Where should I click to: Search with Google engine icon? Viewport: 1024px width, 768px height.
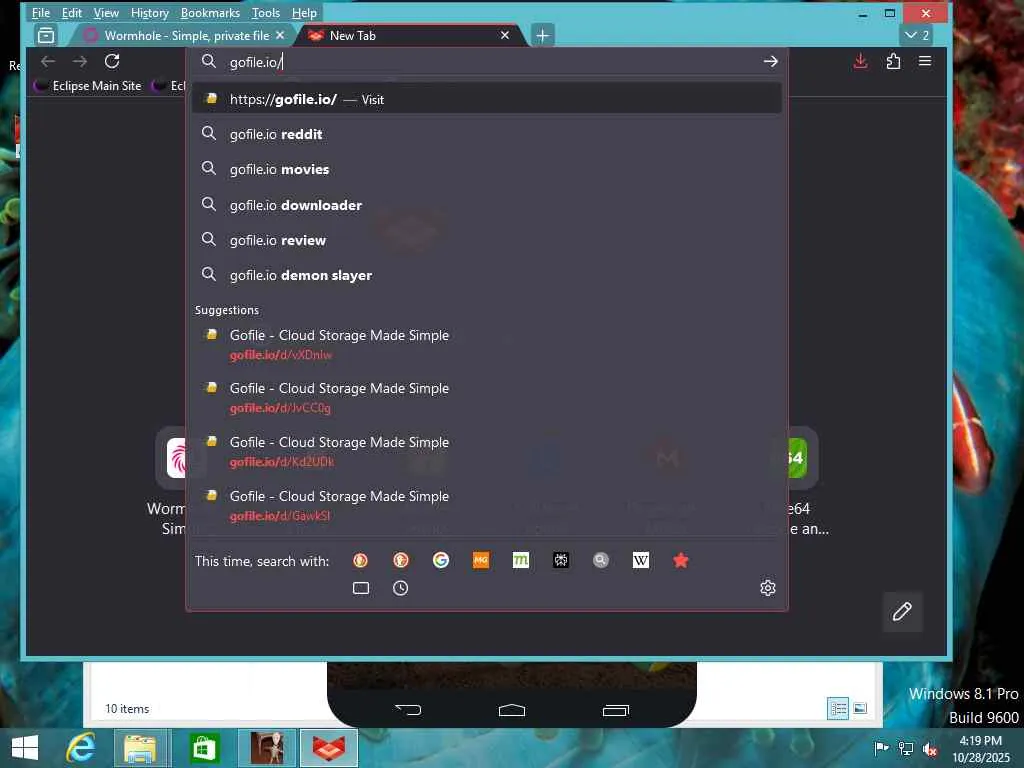pyautogui.click(x=441, y=560)
